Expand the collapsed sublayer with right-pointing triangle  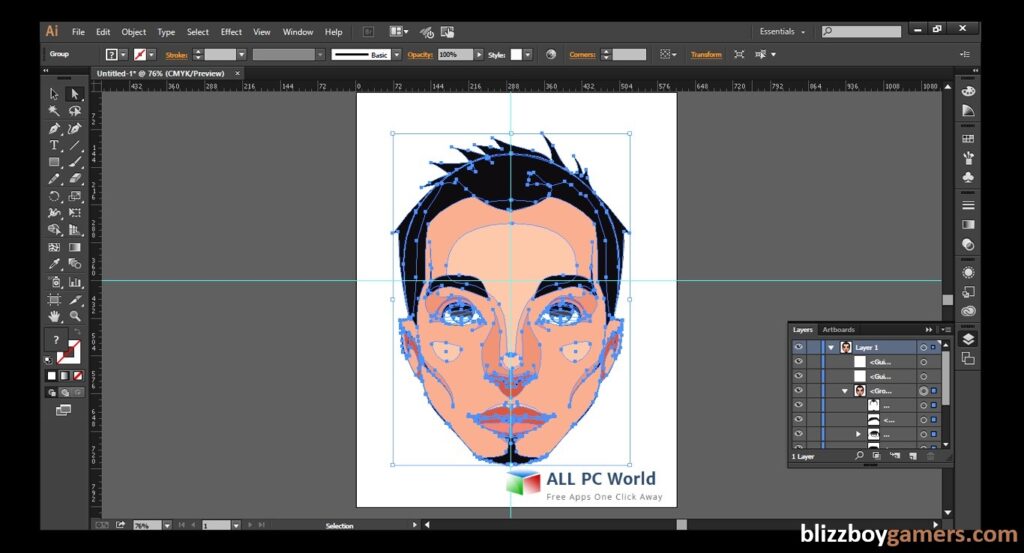858,434
